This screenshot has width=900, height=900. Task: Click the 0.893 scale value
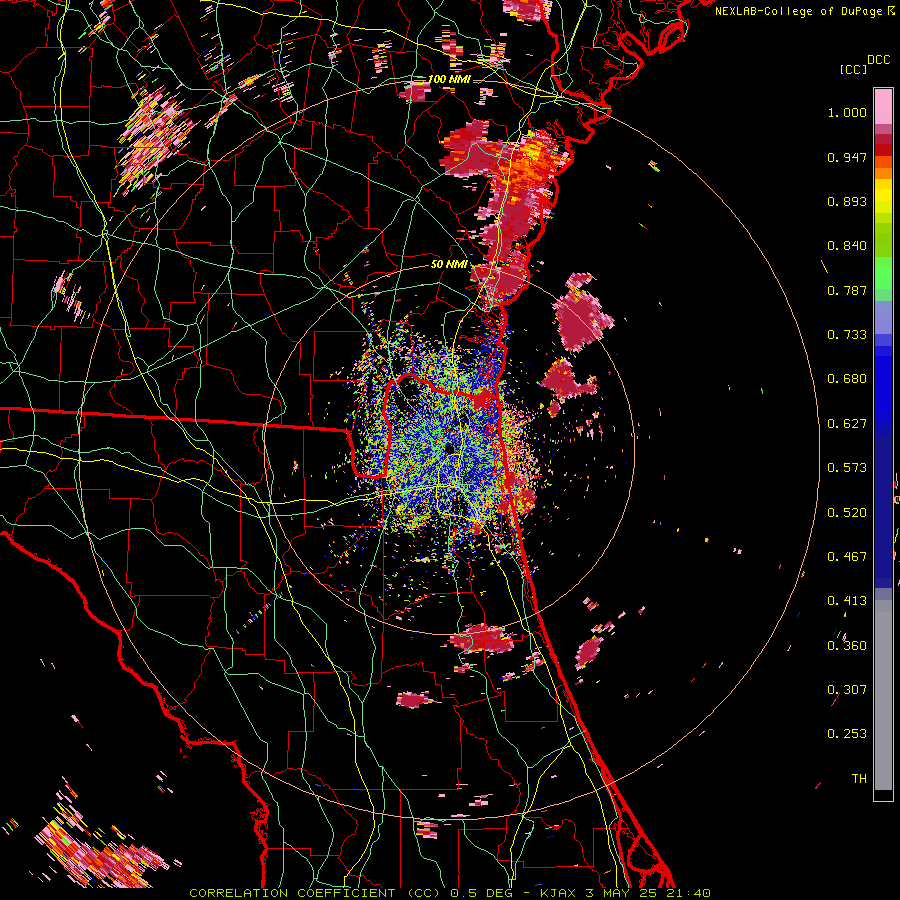[x=847, y=201]
